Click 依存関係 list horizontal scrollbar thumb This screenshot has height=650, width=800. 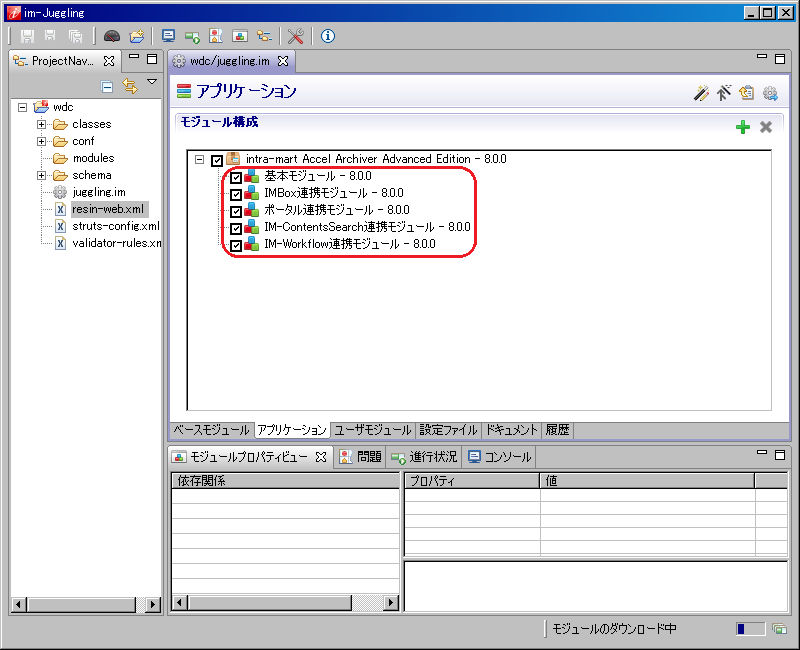coord(270,603)
